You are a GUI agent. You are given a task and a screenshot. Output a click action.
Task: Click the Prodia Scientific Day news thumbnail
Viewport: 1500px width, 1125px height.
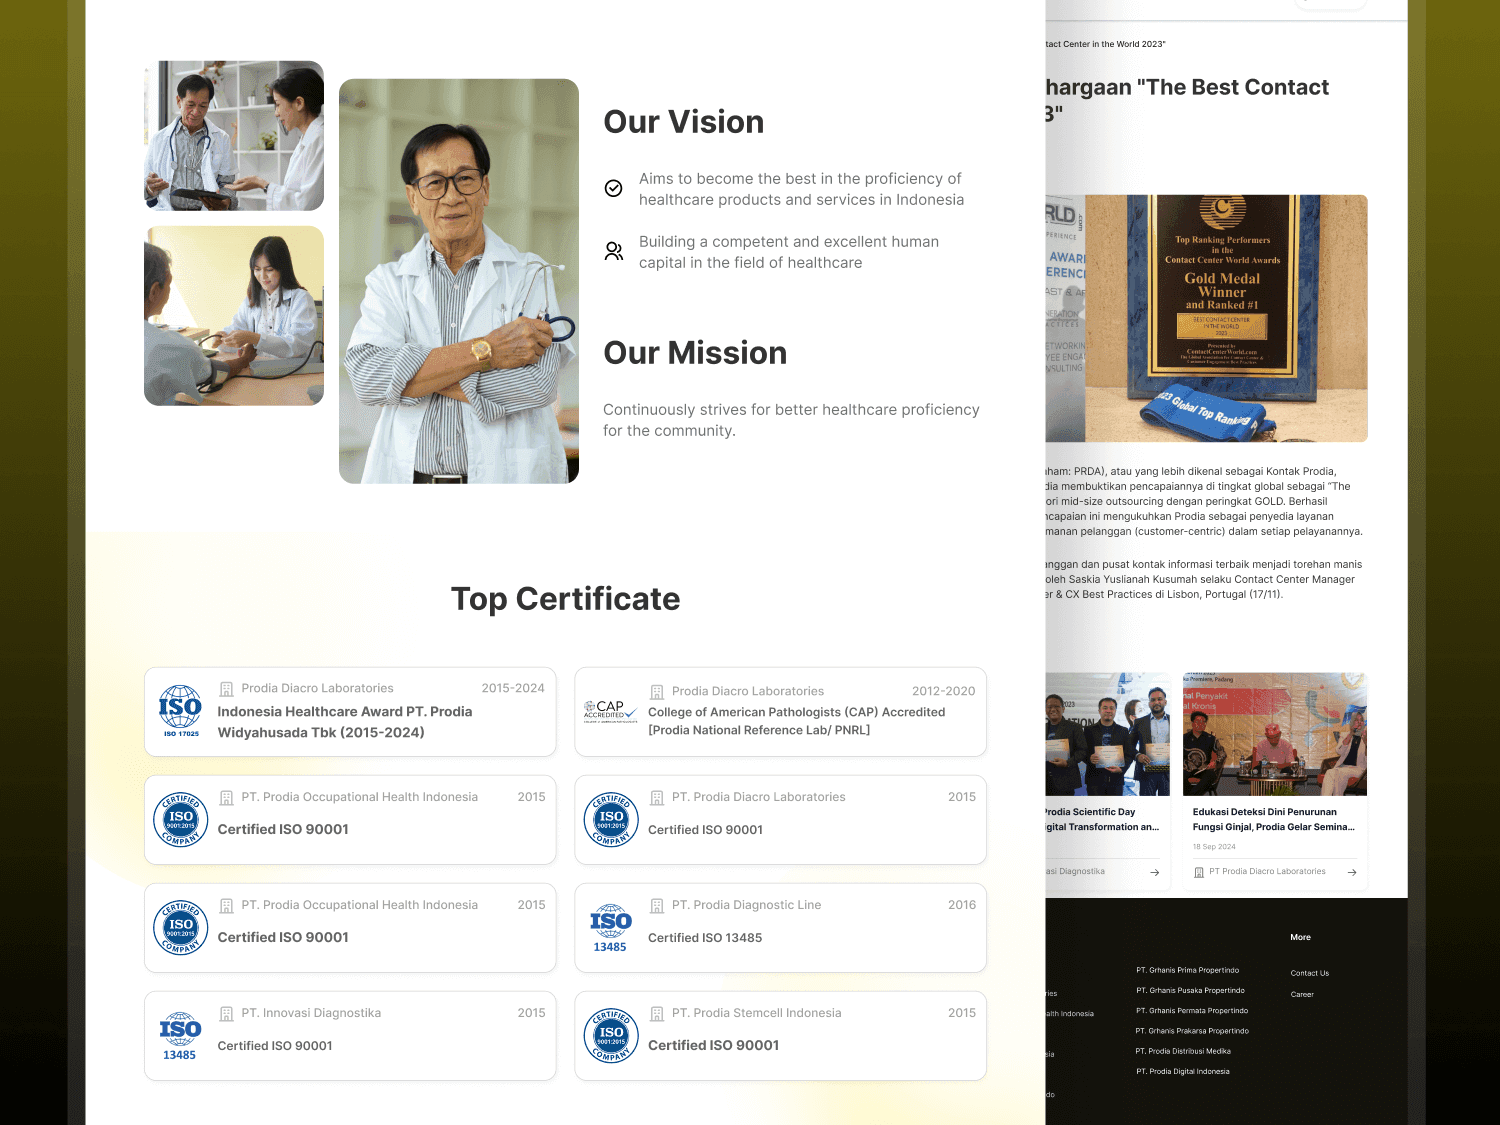(x=1105, y=733)
